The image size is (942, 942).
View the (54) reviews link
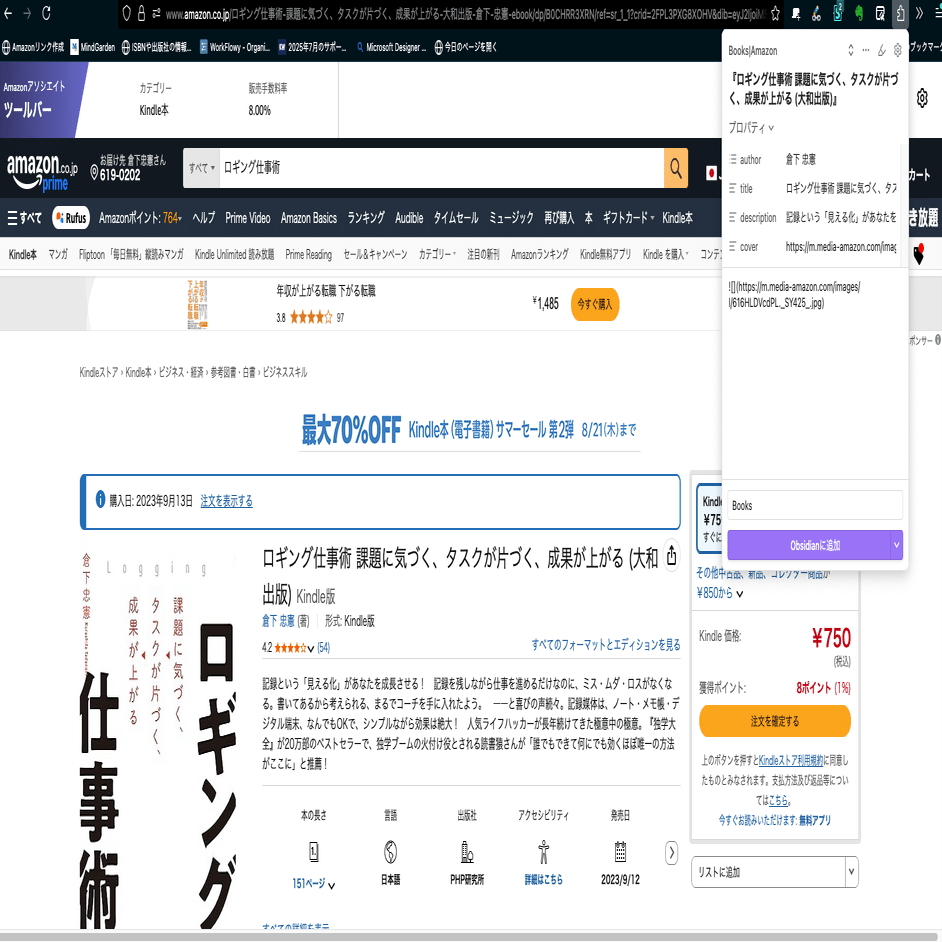(324, 648)
